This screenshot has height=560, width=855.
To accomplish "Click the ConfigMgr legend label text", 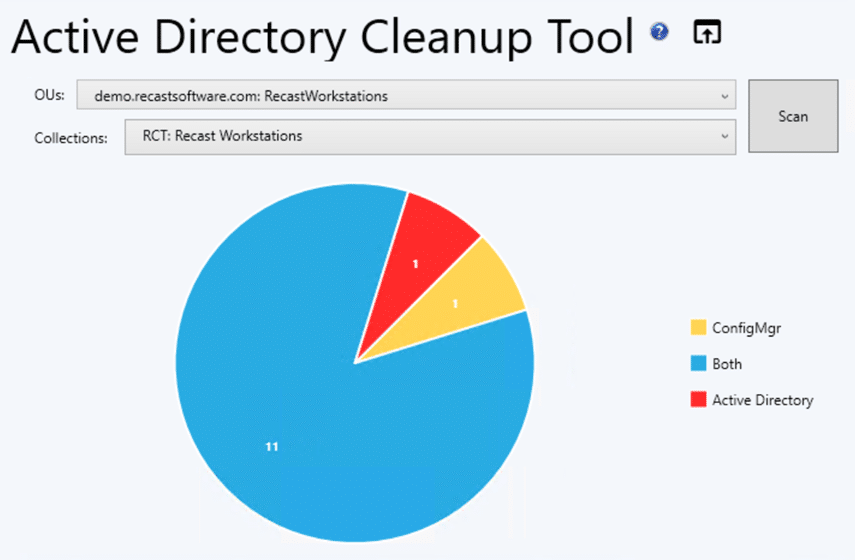I will coord(744,328).
